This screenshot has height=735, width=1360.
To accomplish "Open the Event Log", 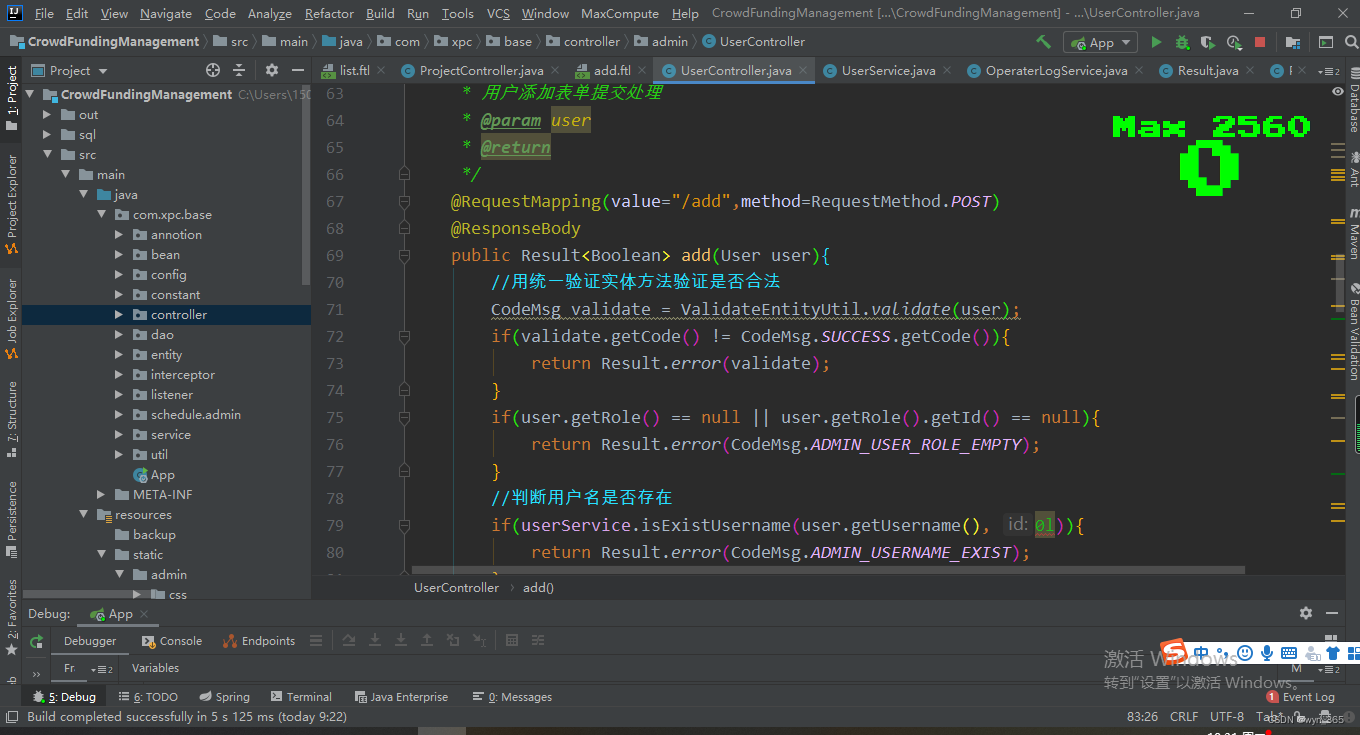I will click(x=1301, y=697).
